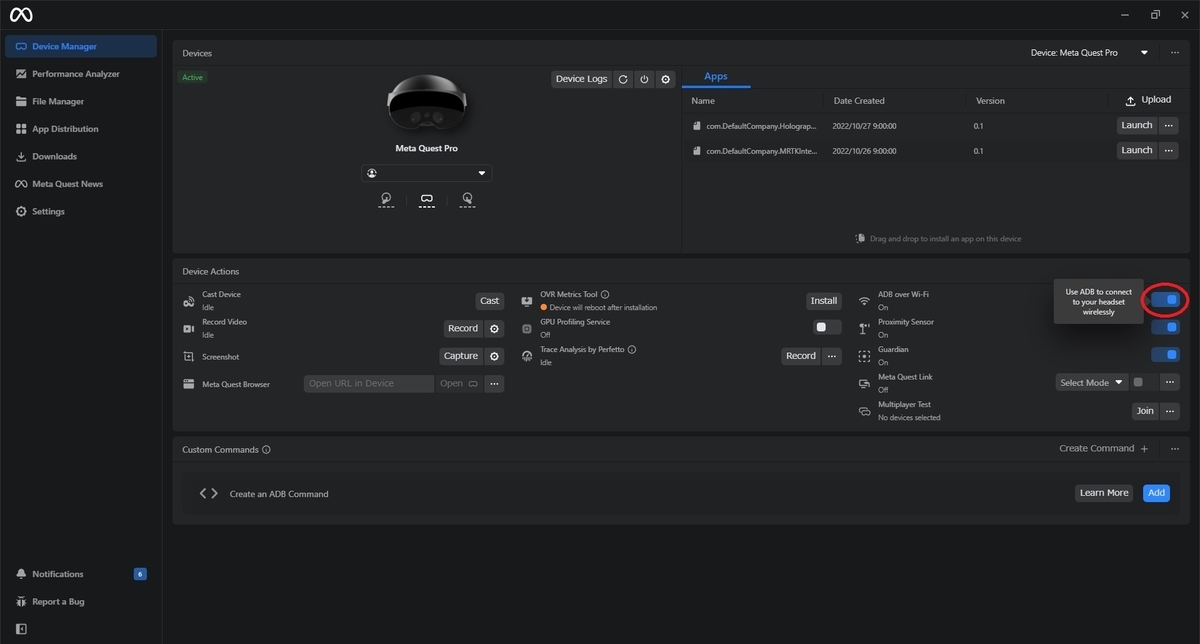Open Record Video settings gear

click(x=494, y=328)
